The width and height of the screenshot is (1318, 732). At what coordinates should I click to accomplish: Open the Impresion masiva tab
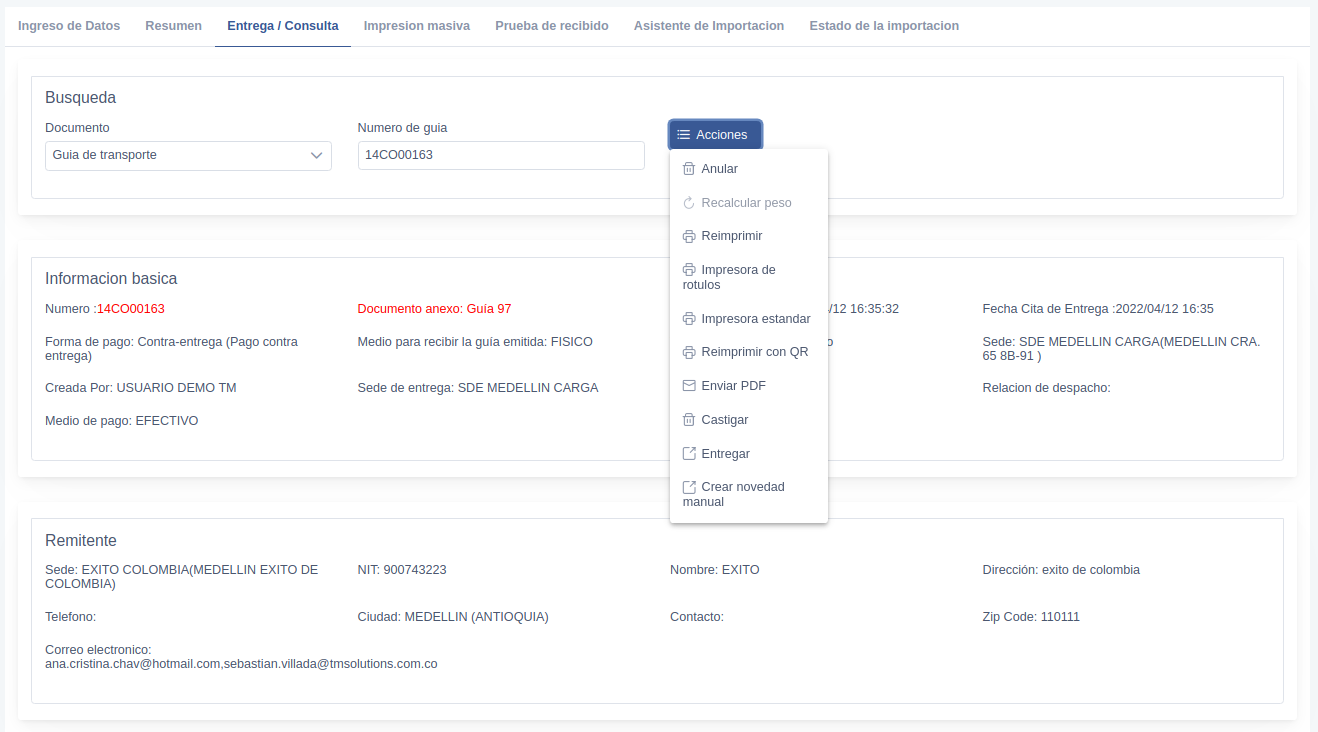point(416,26)
